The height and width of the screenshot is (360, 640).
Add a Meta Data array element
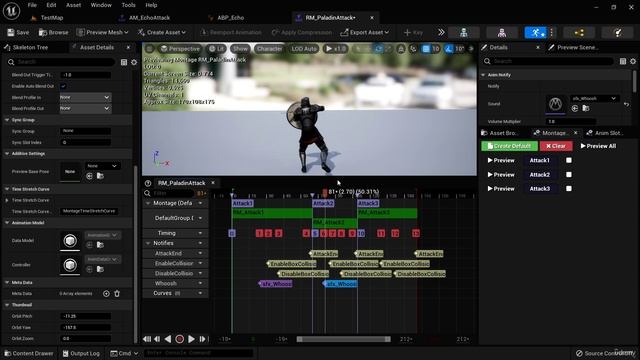click(106, 293)
